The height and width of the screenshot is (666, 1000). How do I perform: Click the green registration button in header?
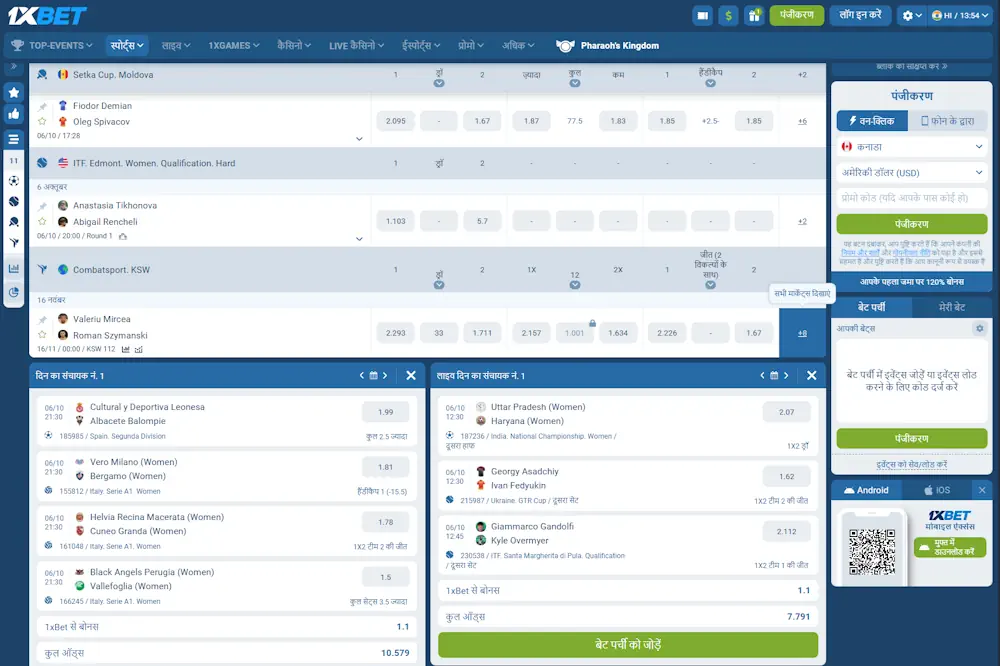pyautogui.click(x=797, y=15)
